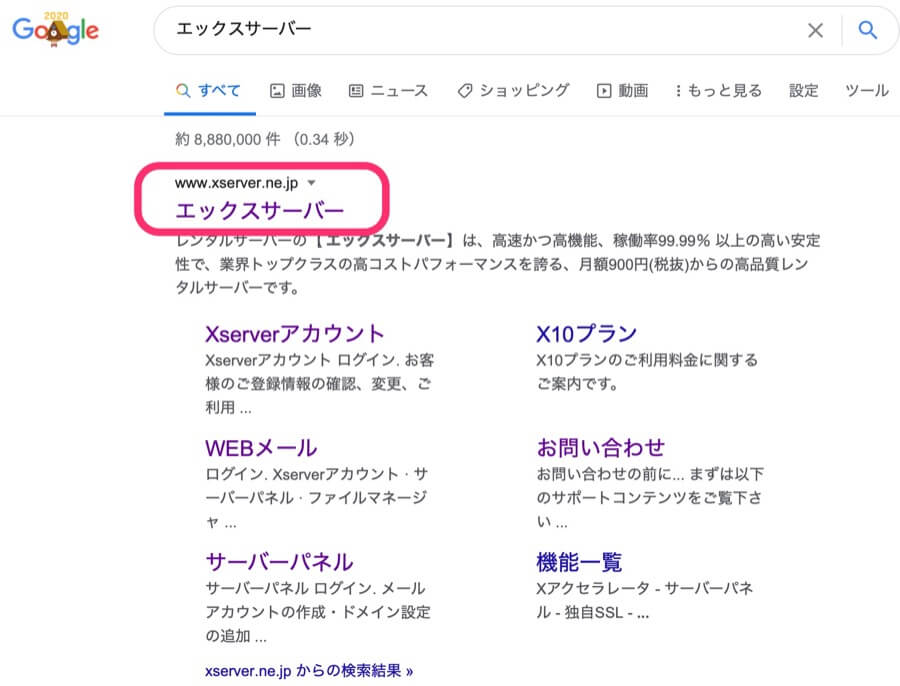This screenshot has height=686, width=900.
Task: Clear the search box with X icon
Action: 815,31
